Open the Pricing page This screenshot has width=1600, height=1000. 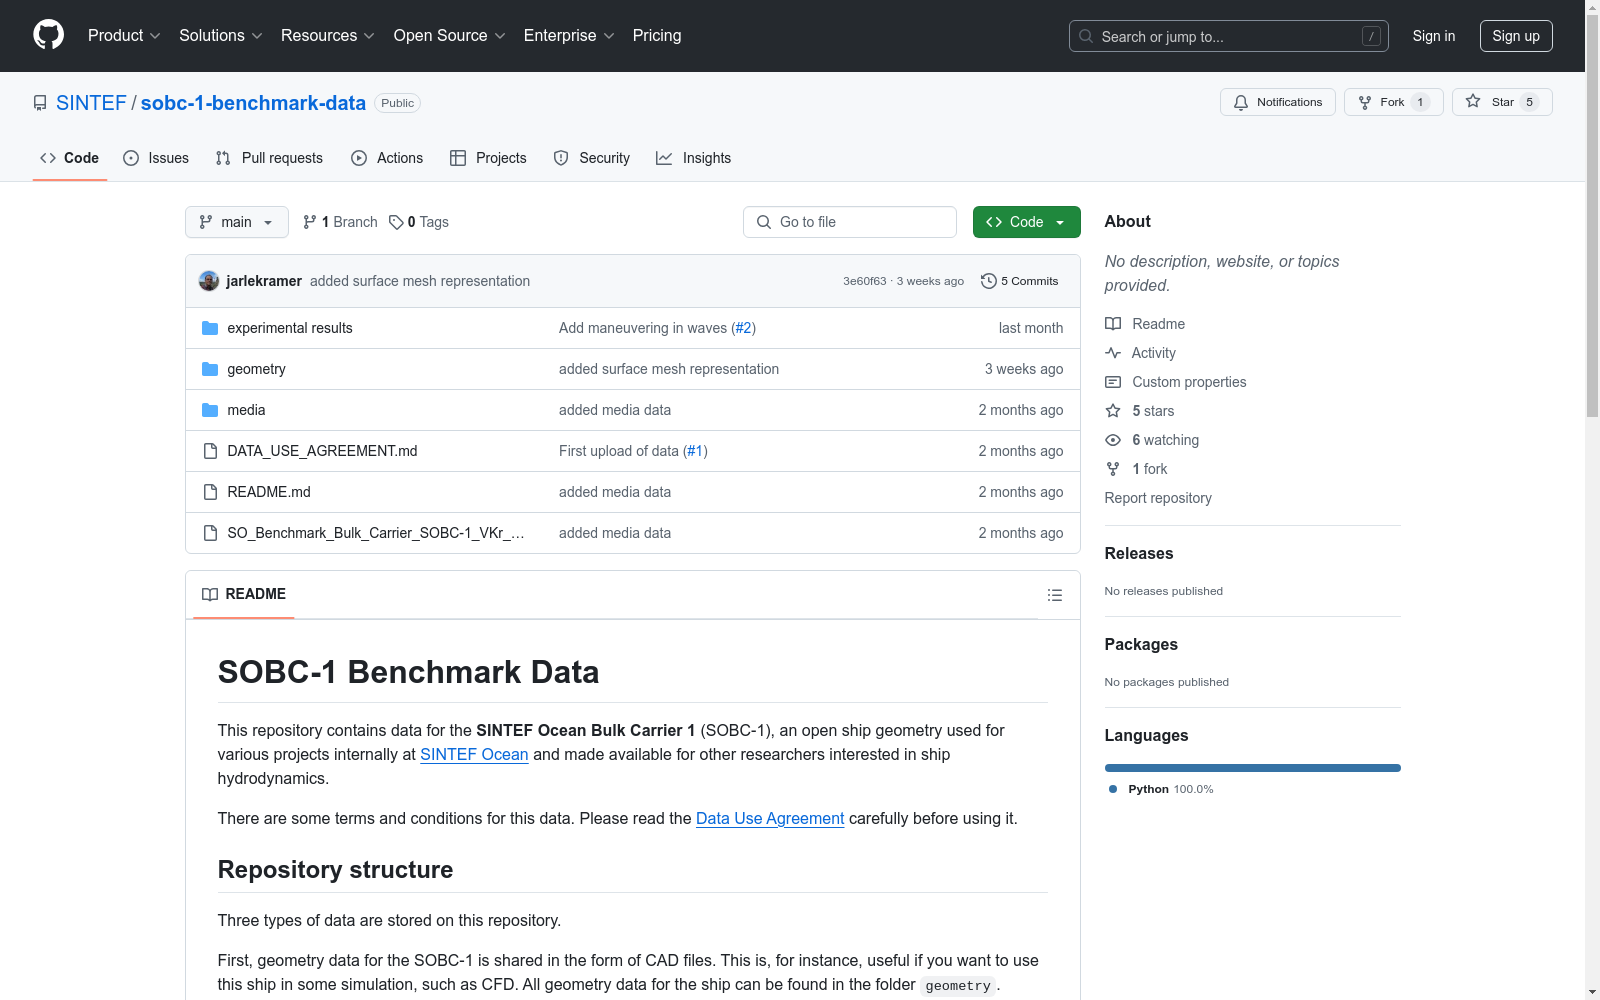[x=657, y=36]
